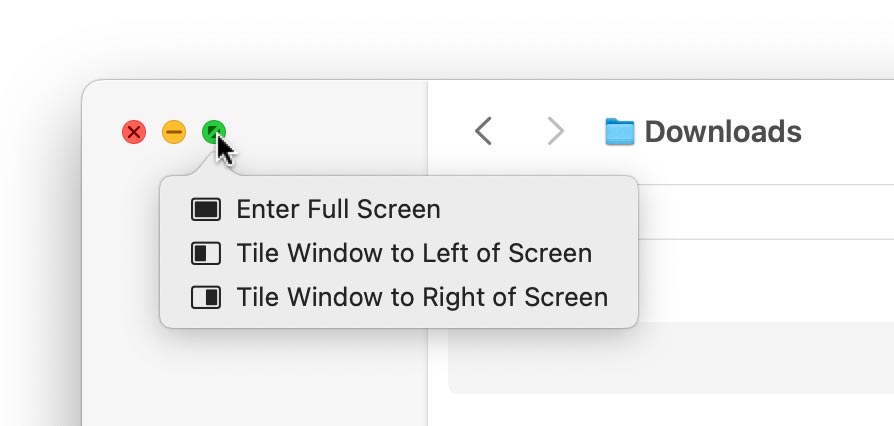
Task: Select Tile Window to Left of Screen
Action: click(x=414, y=253)
